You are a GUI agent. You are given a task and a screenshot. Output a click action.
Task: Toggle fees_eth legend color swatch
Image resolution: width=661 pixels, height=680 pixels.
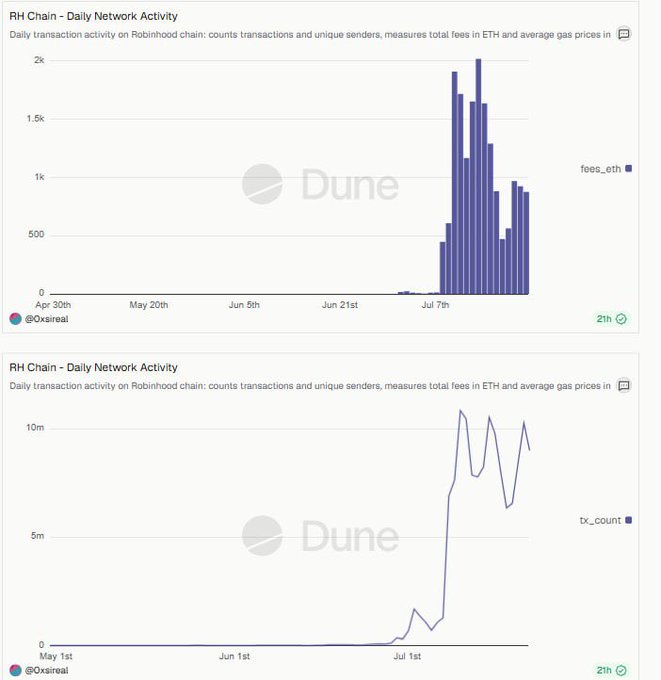click(628, 168)
